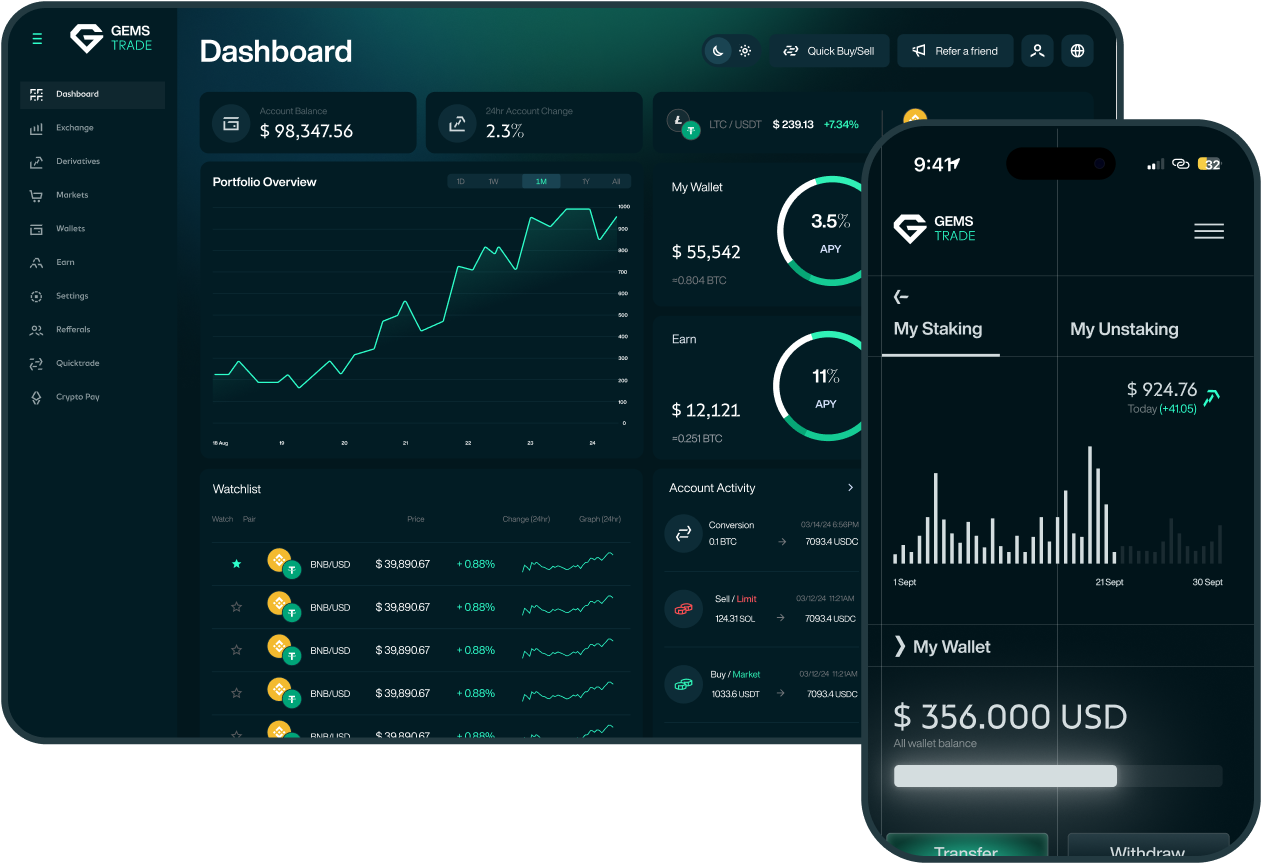Go to Crypto Pay in sidebar
This screenshot has height=863, width=1261.
pyautogui.click(x=77, y=397)
